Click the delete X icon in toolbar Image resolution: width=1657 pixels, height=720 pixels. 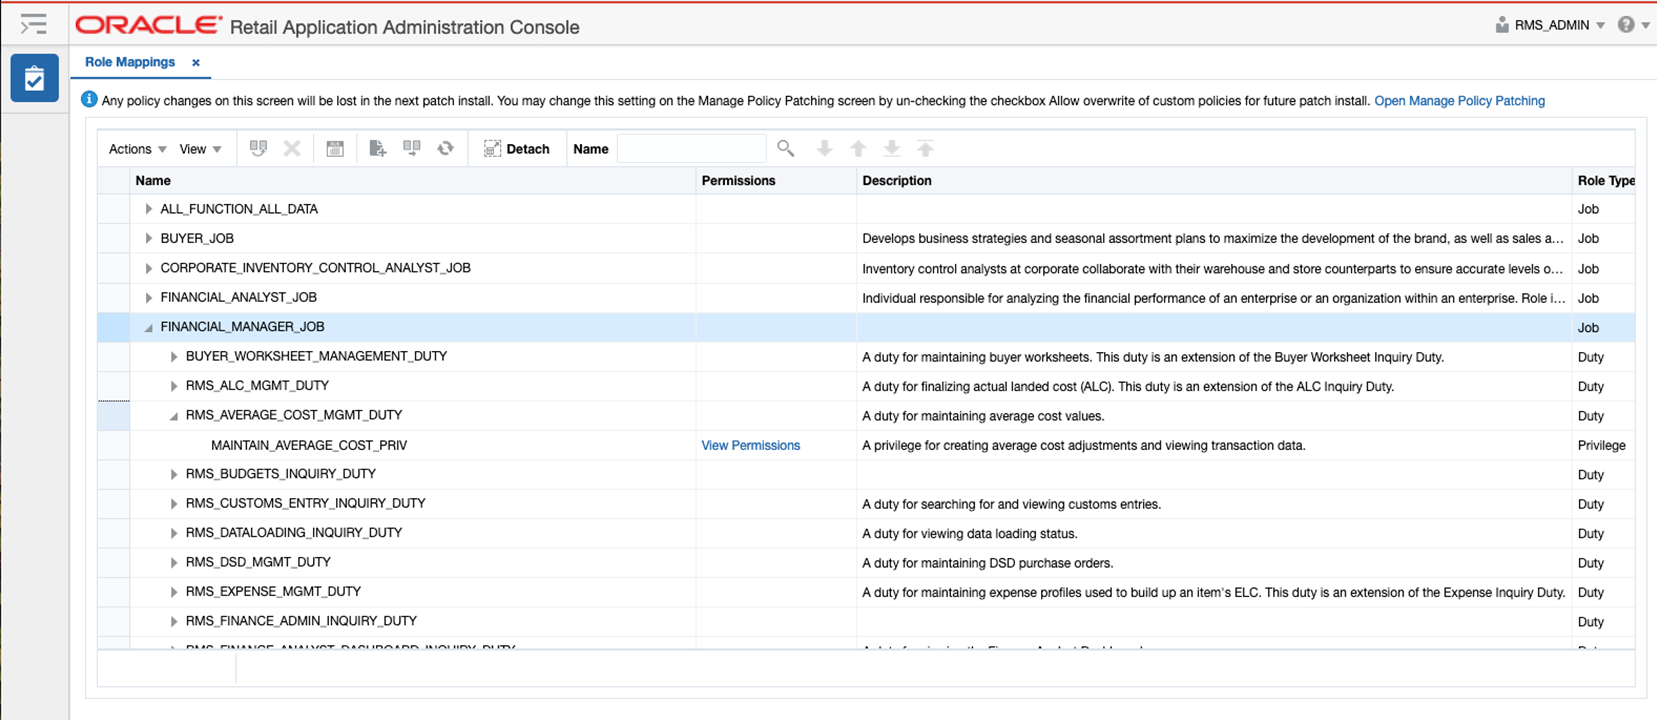coord(292,149)
